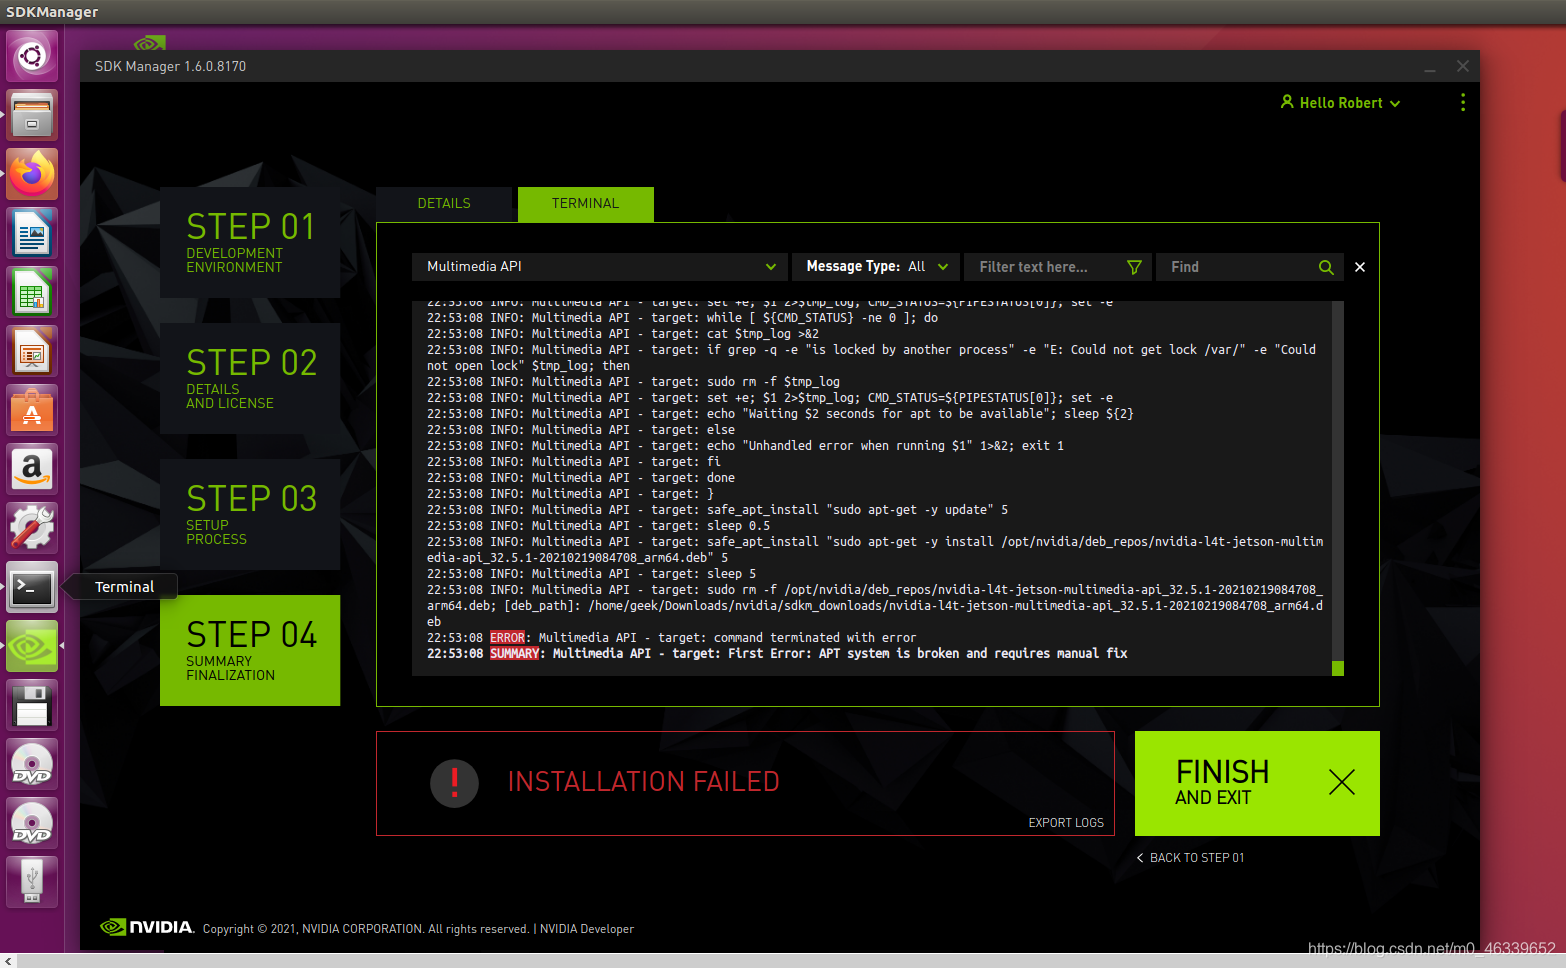Image resolution: width=1566 pixels, height=968 pixels.
Task: Click inside the Filter text field
Action: pos(1045,267)
